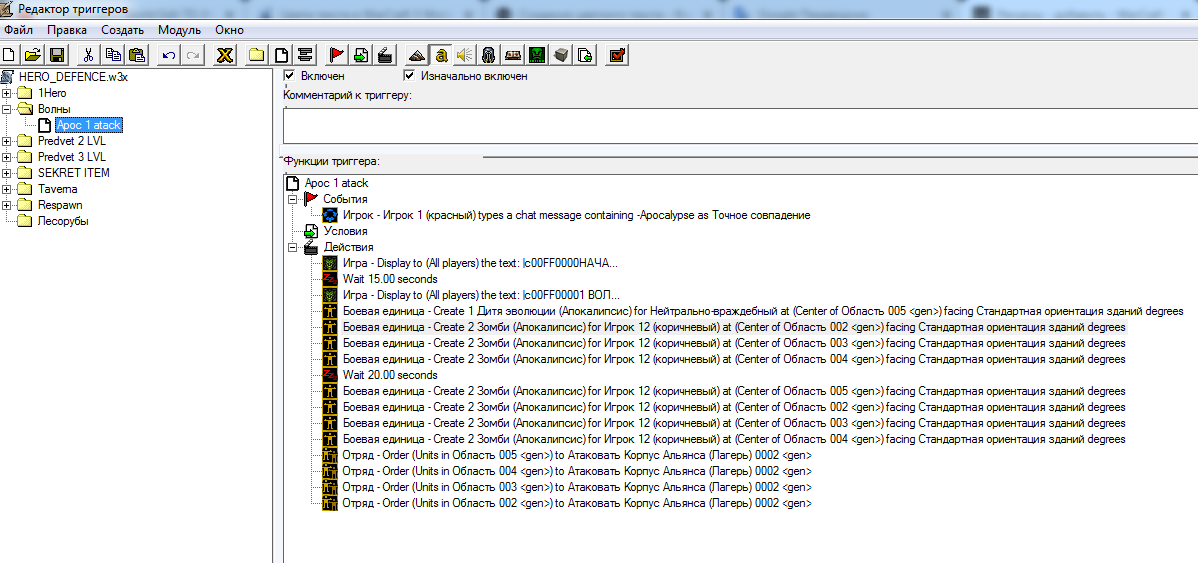Save the map with the floppy disk icon

pyautogui.click(x=57, y=54)
